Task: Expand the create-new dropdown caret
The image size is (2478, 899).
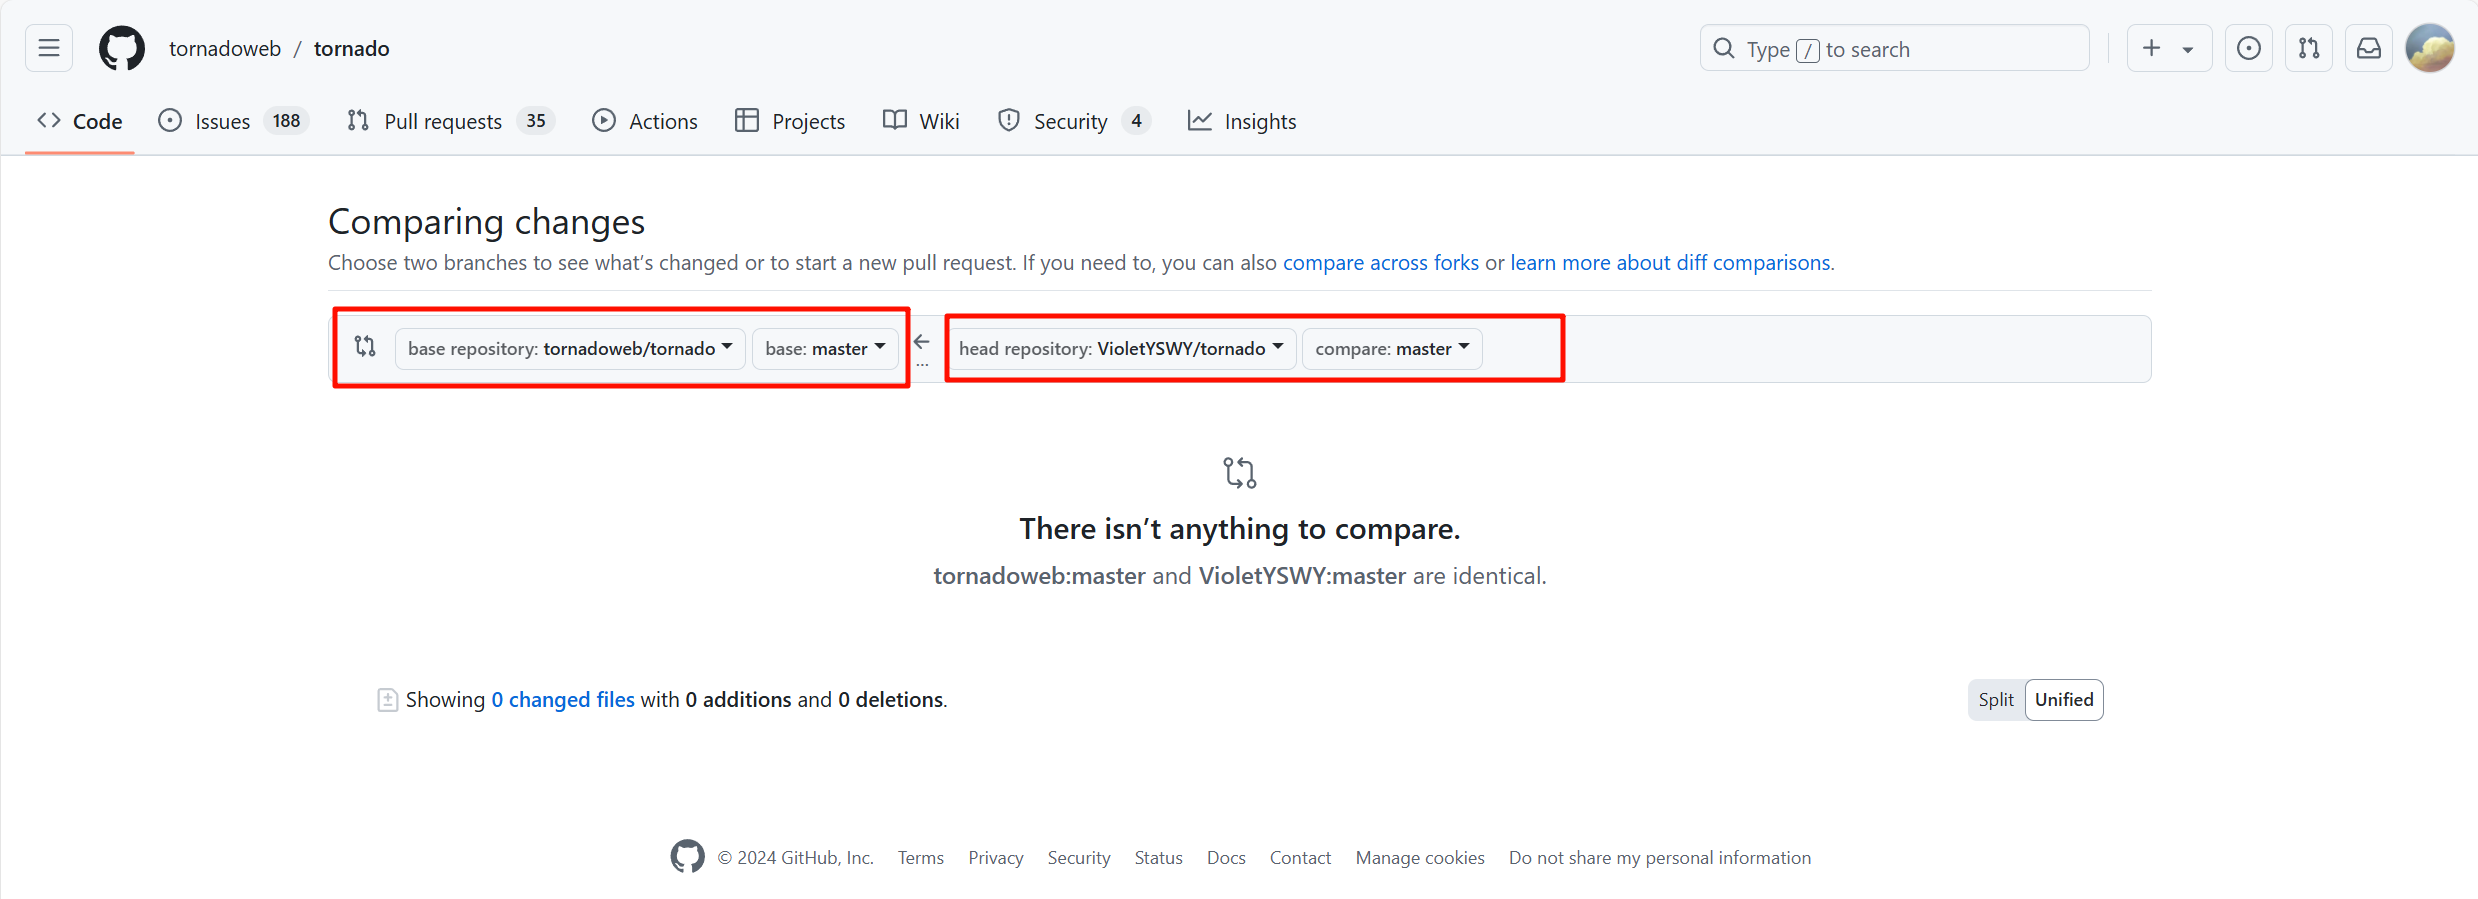Action: pyautogui.click(x=2188, y=49)
